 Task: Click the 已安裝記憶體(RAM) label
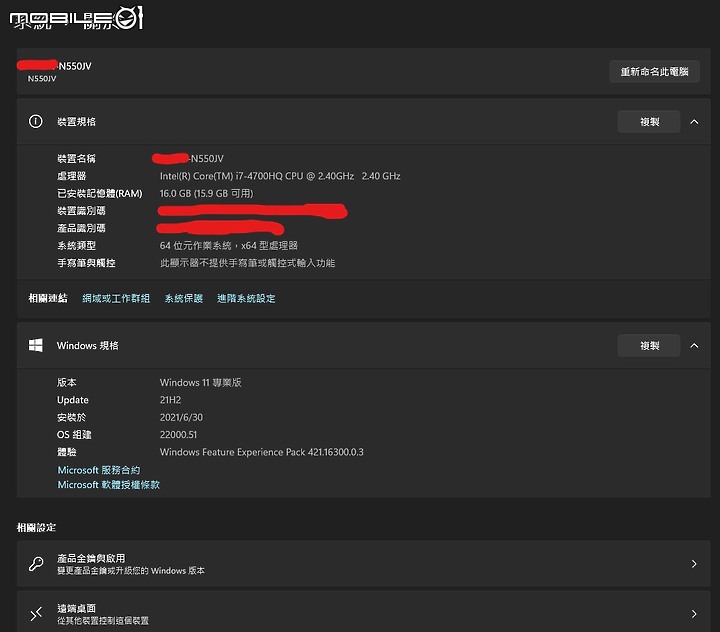100,193
